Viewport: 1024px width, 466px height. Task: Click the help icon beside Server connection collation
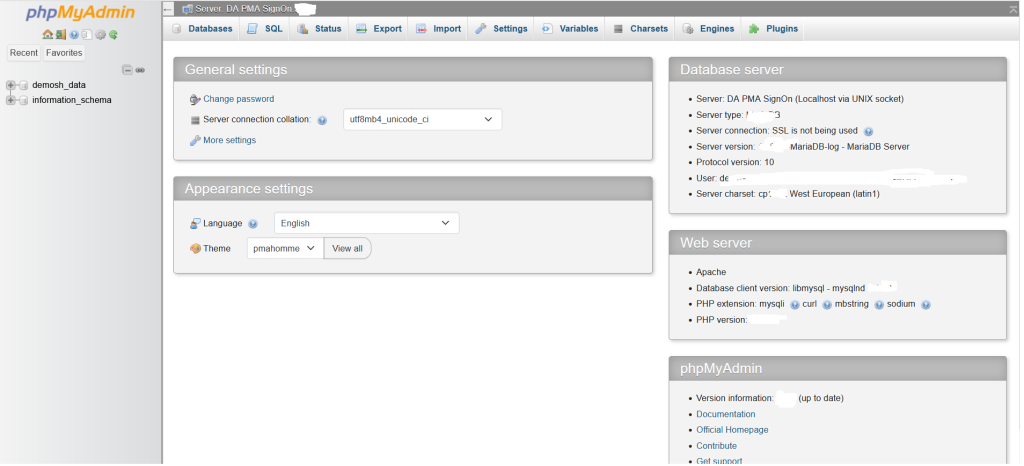coord(322,120)
